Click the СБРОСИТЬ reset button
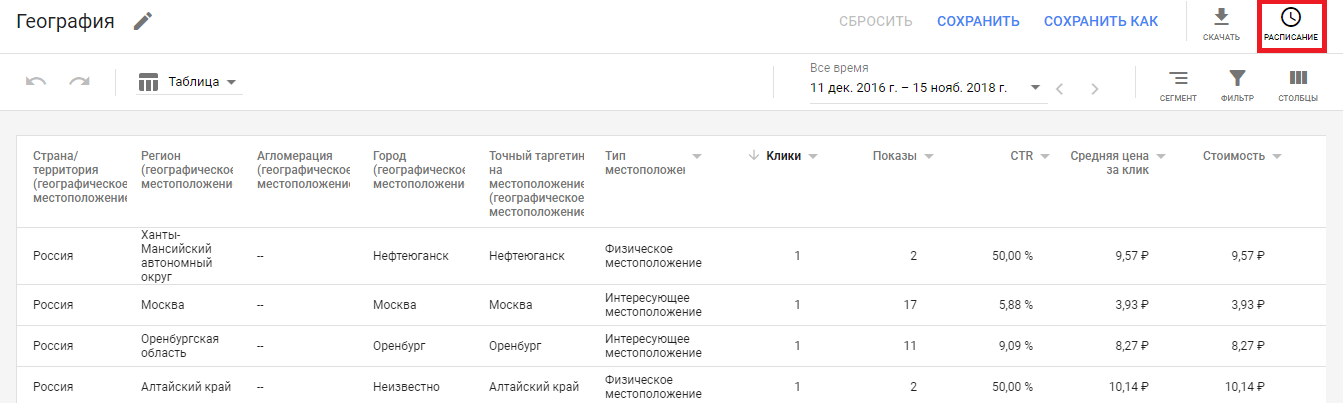1343x403 pixels. (x=875, y=21)
